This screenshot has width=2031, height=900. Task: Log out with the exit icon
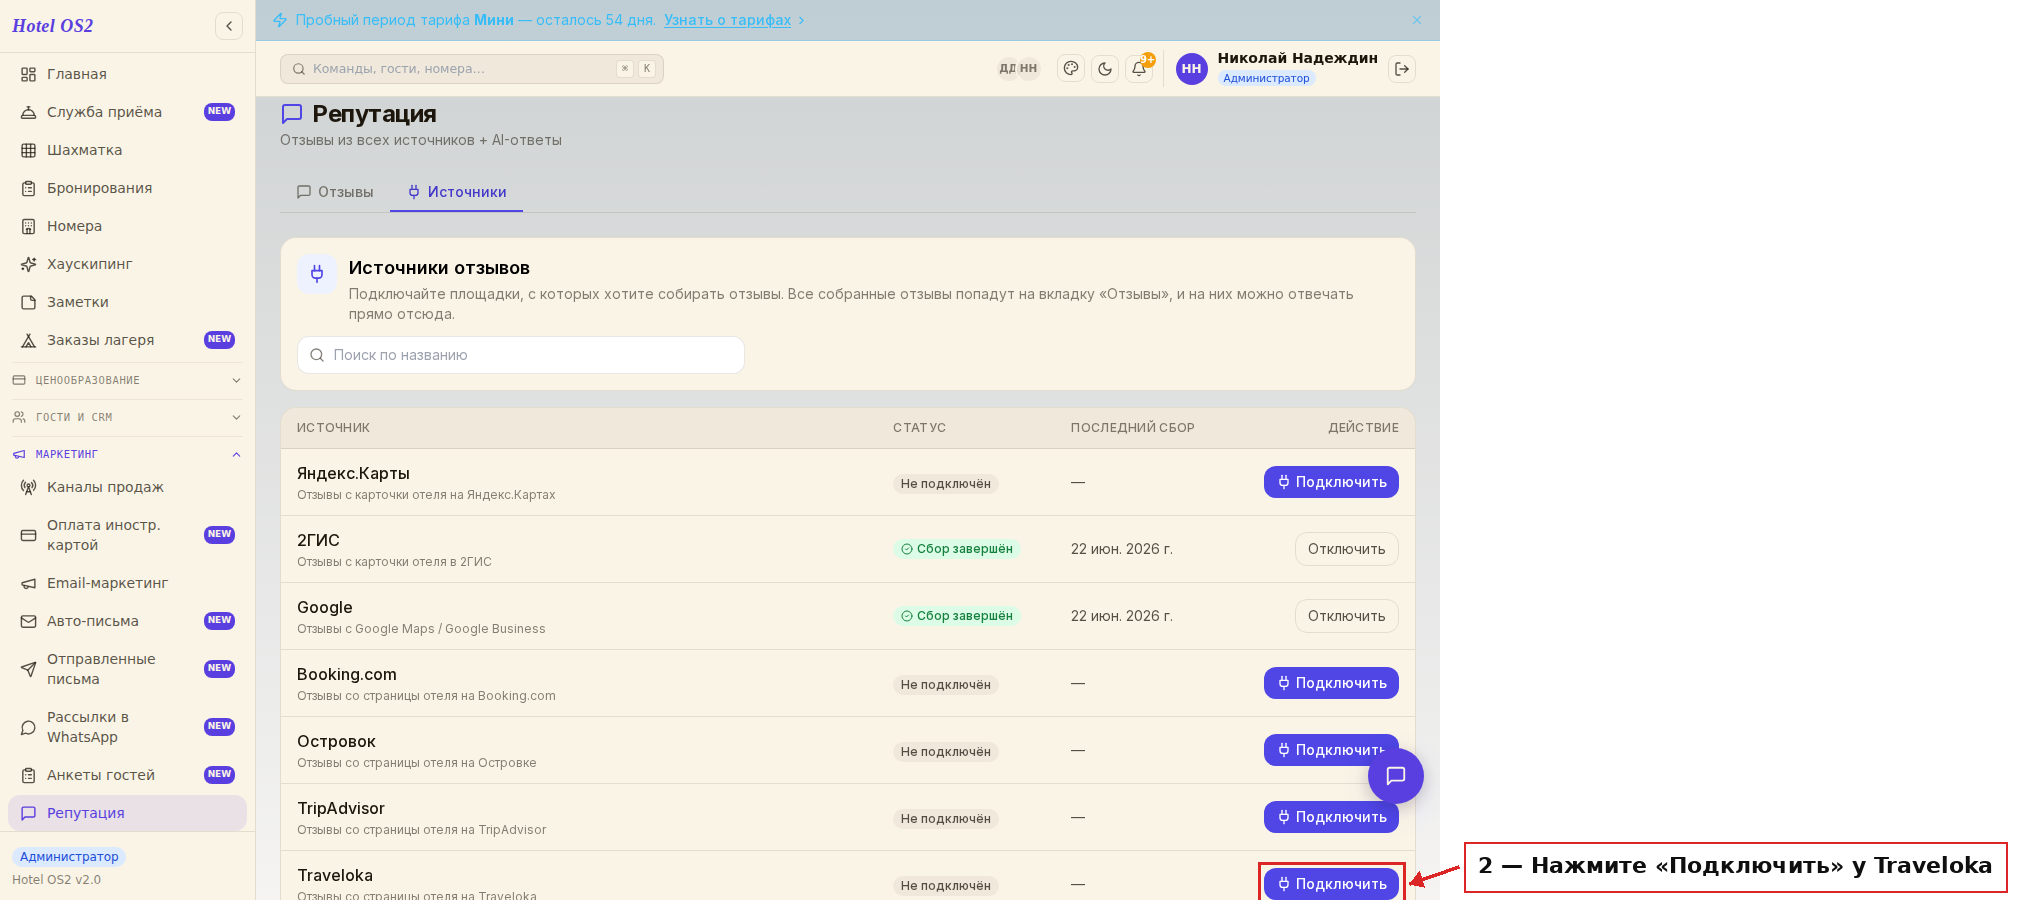point(1402,69)
